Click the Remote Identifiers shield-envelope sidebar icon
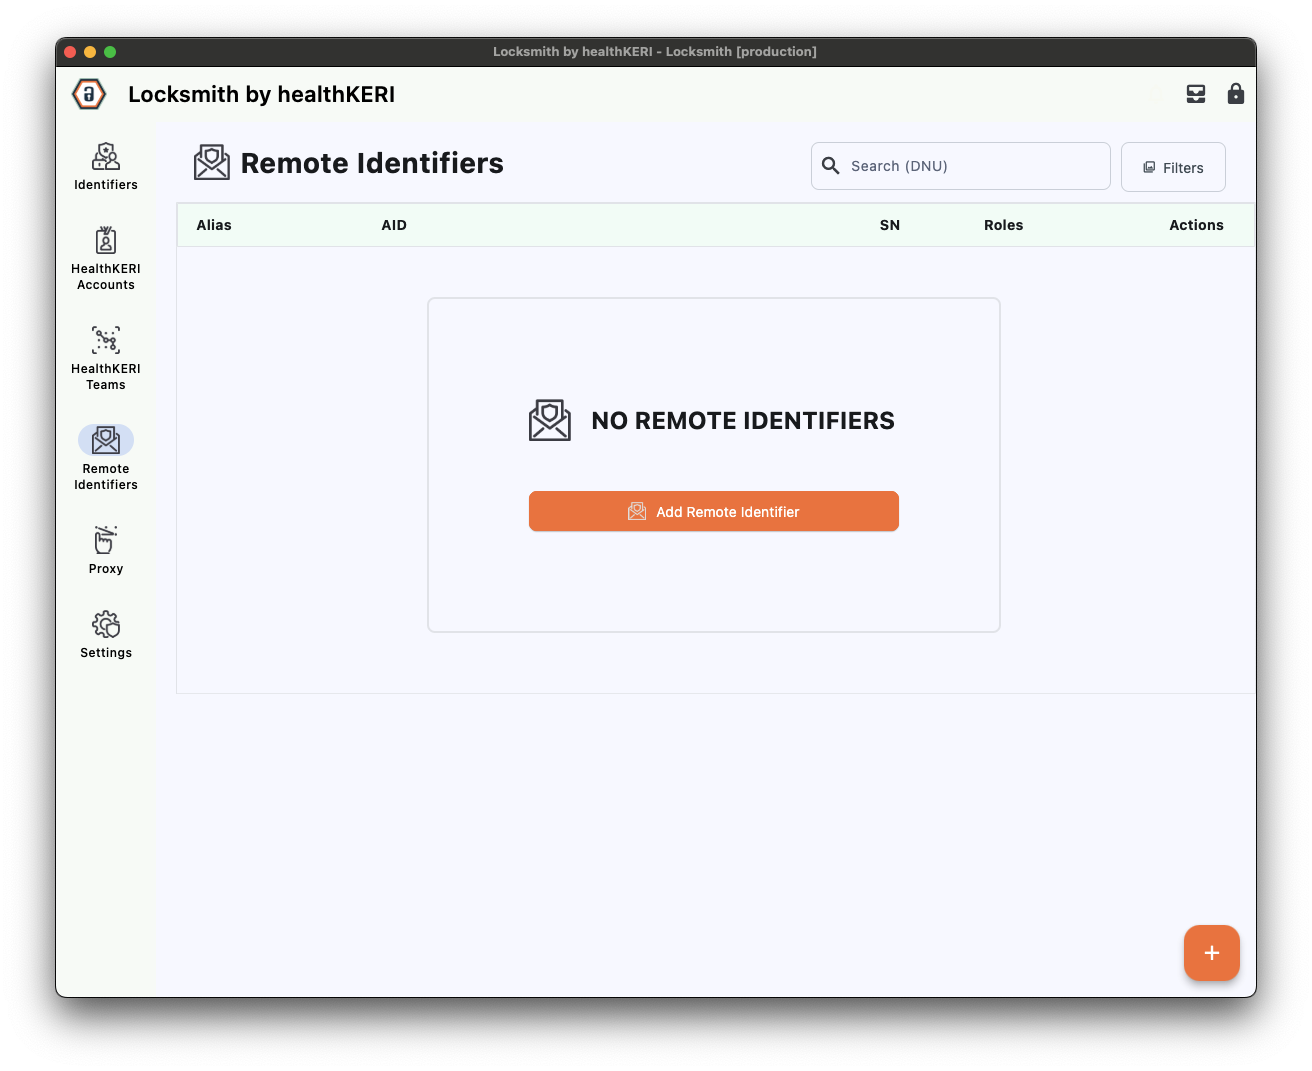 pos(105,440)
